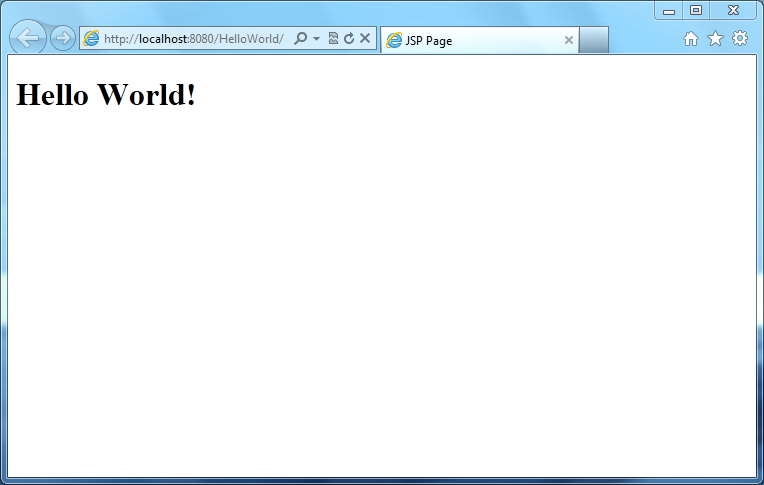
Task: Open Favorites with the star icon
Action: coord(715,38)
